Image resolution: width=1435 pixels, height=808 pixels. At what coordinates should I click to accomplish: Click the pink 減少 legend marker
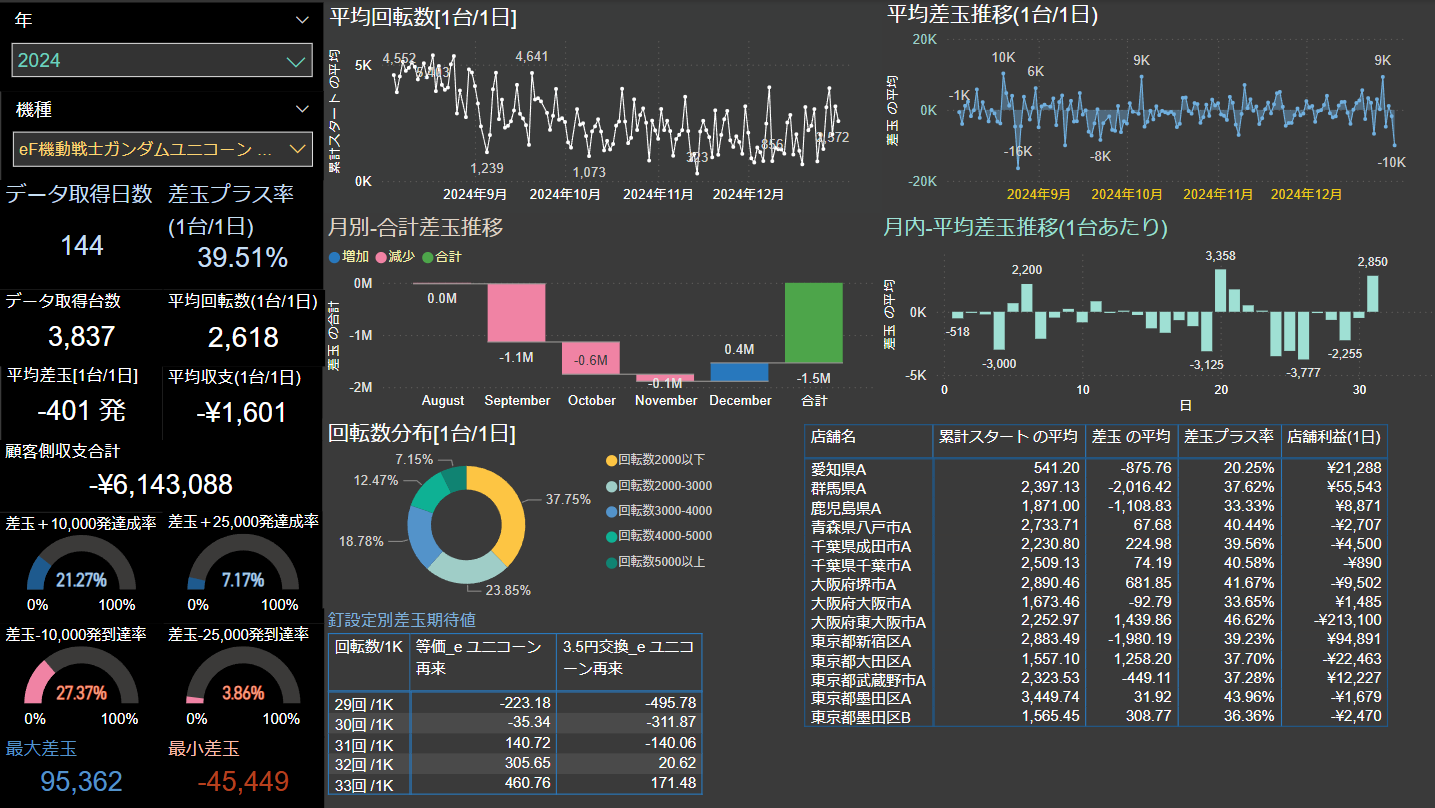point(380,257)
